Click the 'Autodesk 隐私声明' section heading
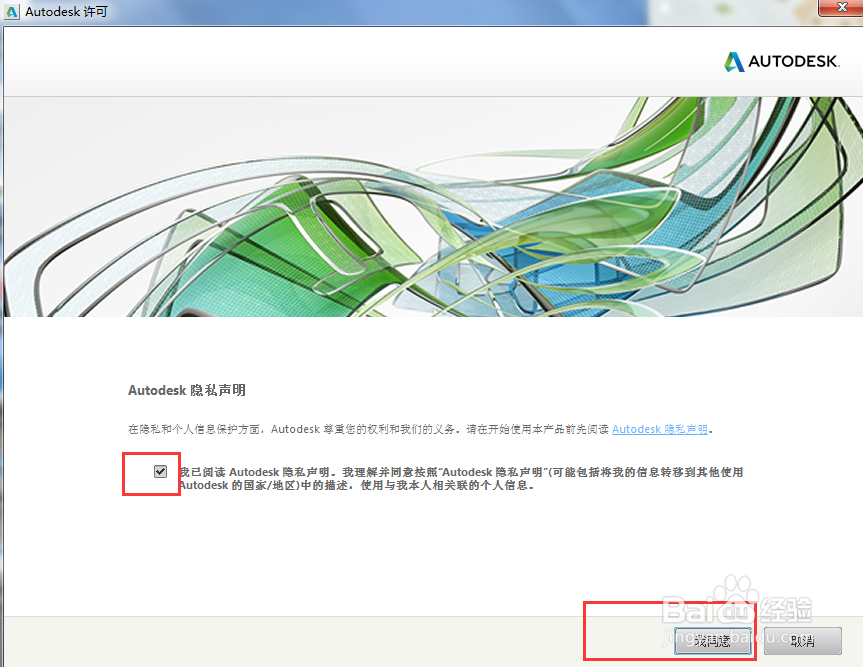This screenshot has width=863, height=667. pos(188,391)
